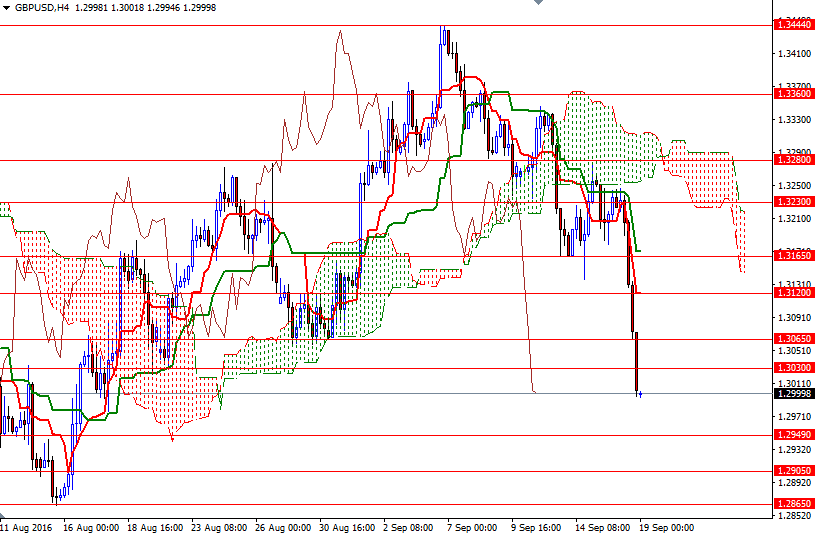Click the 1.34100 price axis value
This screenshot has height=535, width=815.
tap(794, 54)
